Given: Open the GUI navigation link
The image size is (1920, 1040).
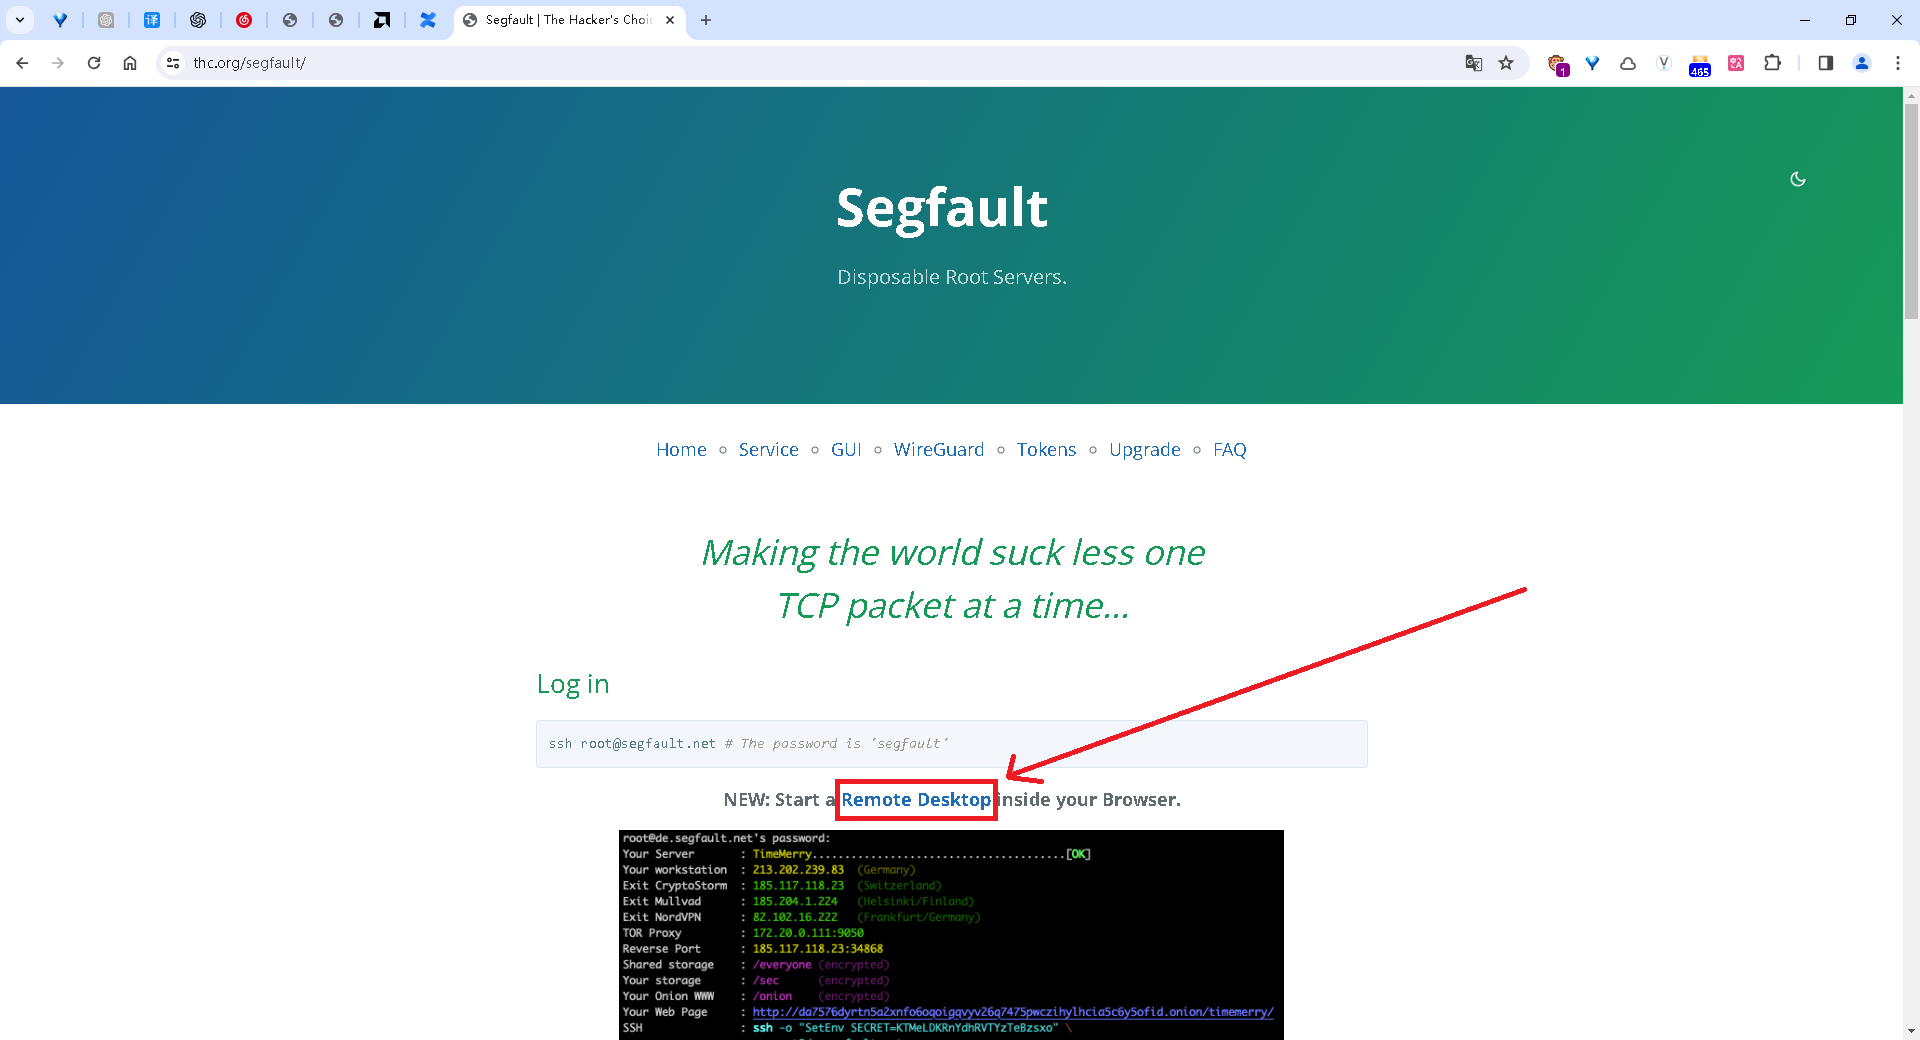Looking at the screenshot, I should 846,450.
